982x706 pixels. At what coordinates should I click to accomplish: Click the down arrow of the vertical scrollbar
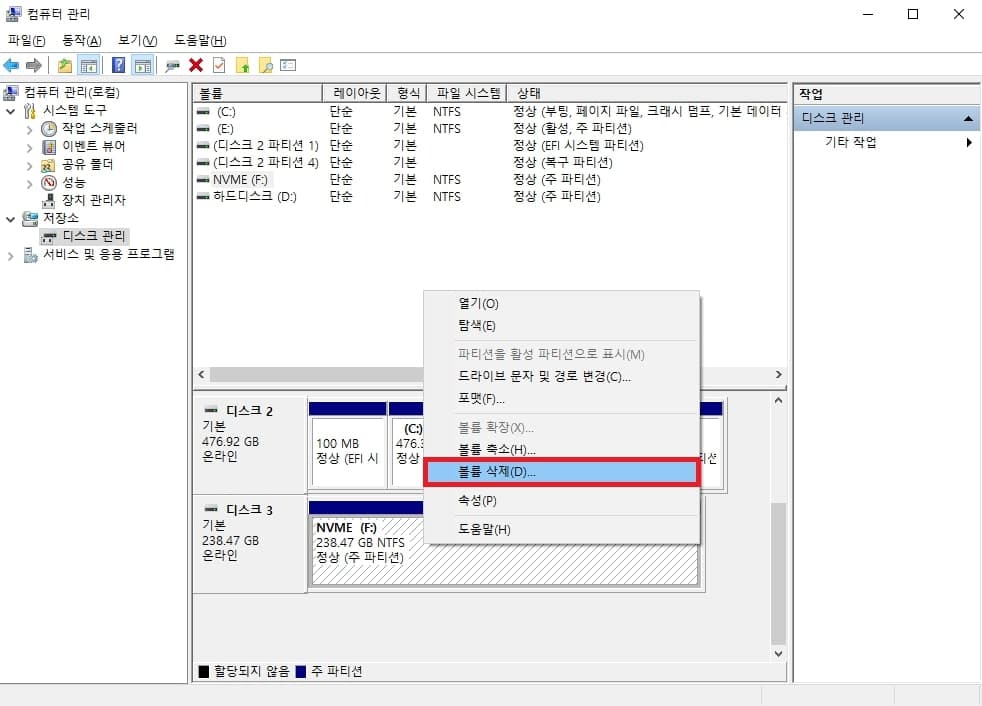point(778,653)
